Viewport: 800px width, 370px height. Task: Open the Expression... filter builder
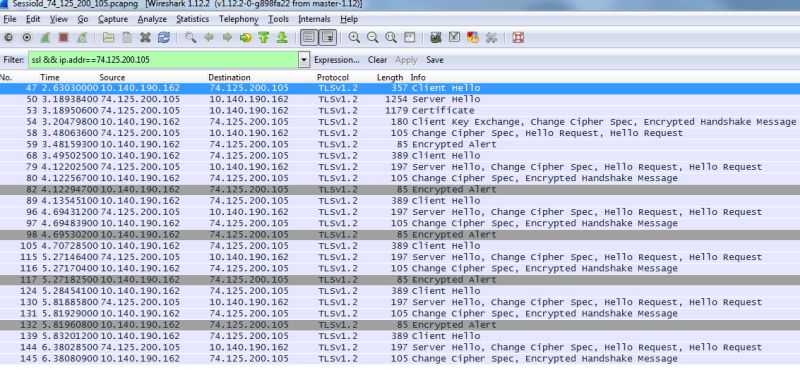click(x=337, y=60)
